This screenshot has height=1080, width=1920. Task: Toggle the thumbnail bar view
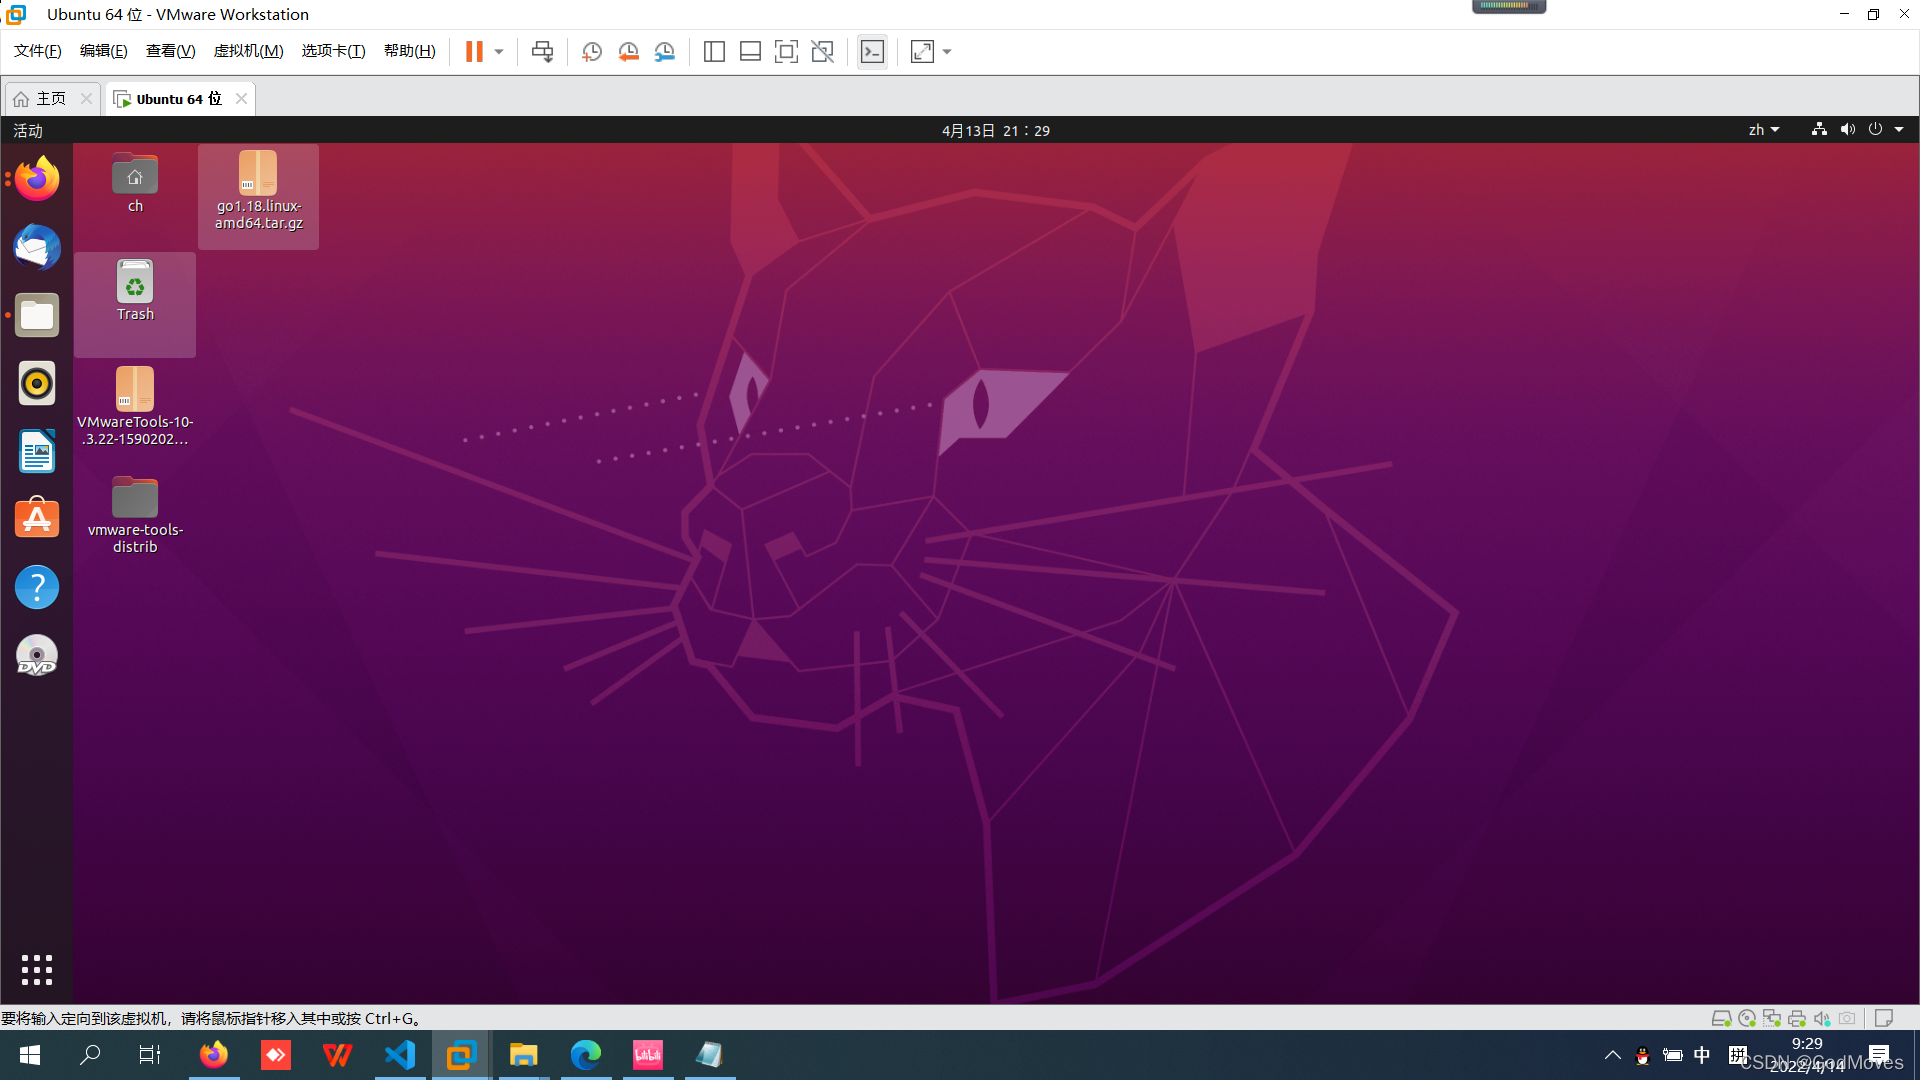point(750,52)
